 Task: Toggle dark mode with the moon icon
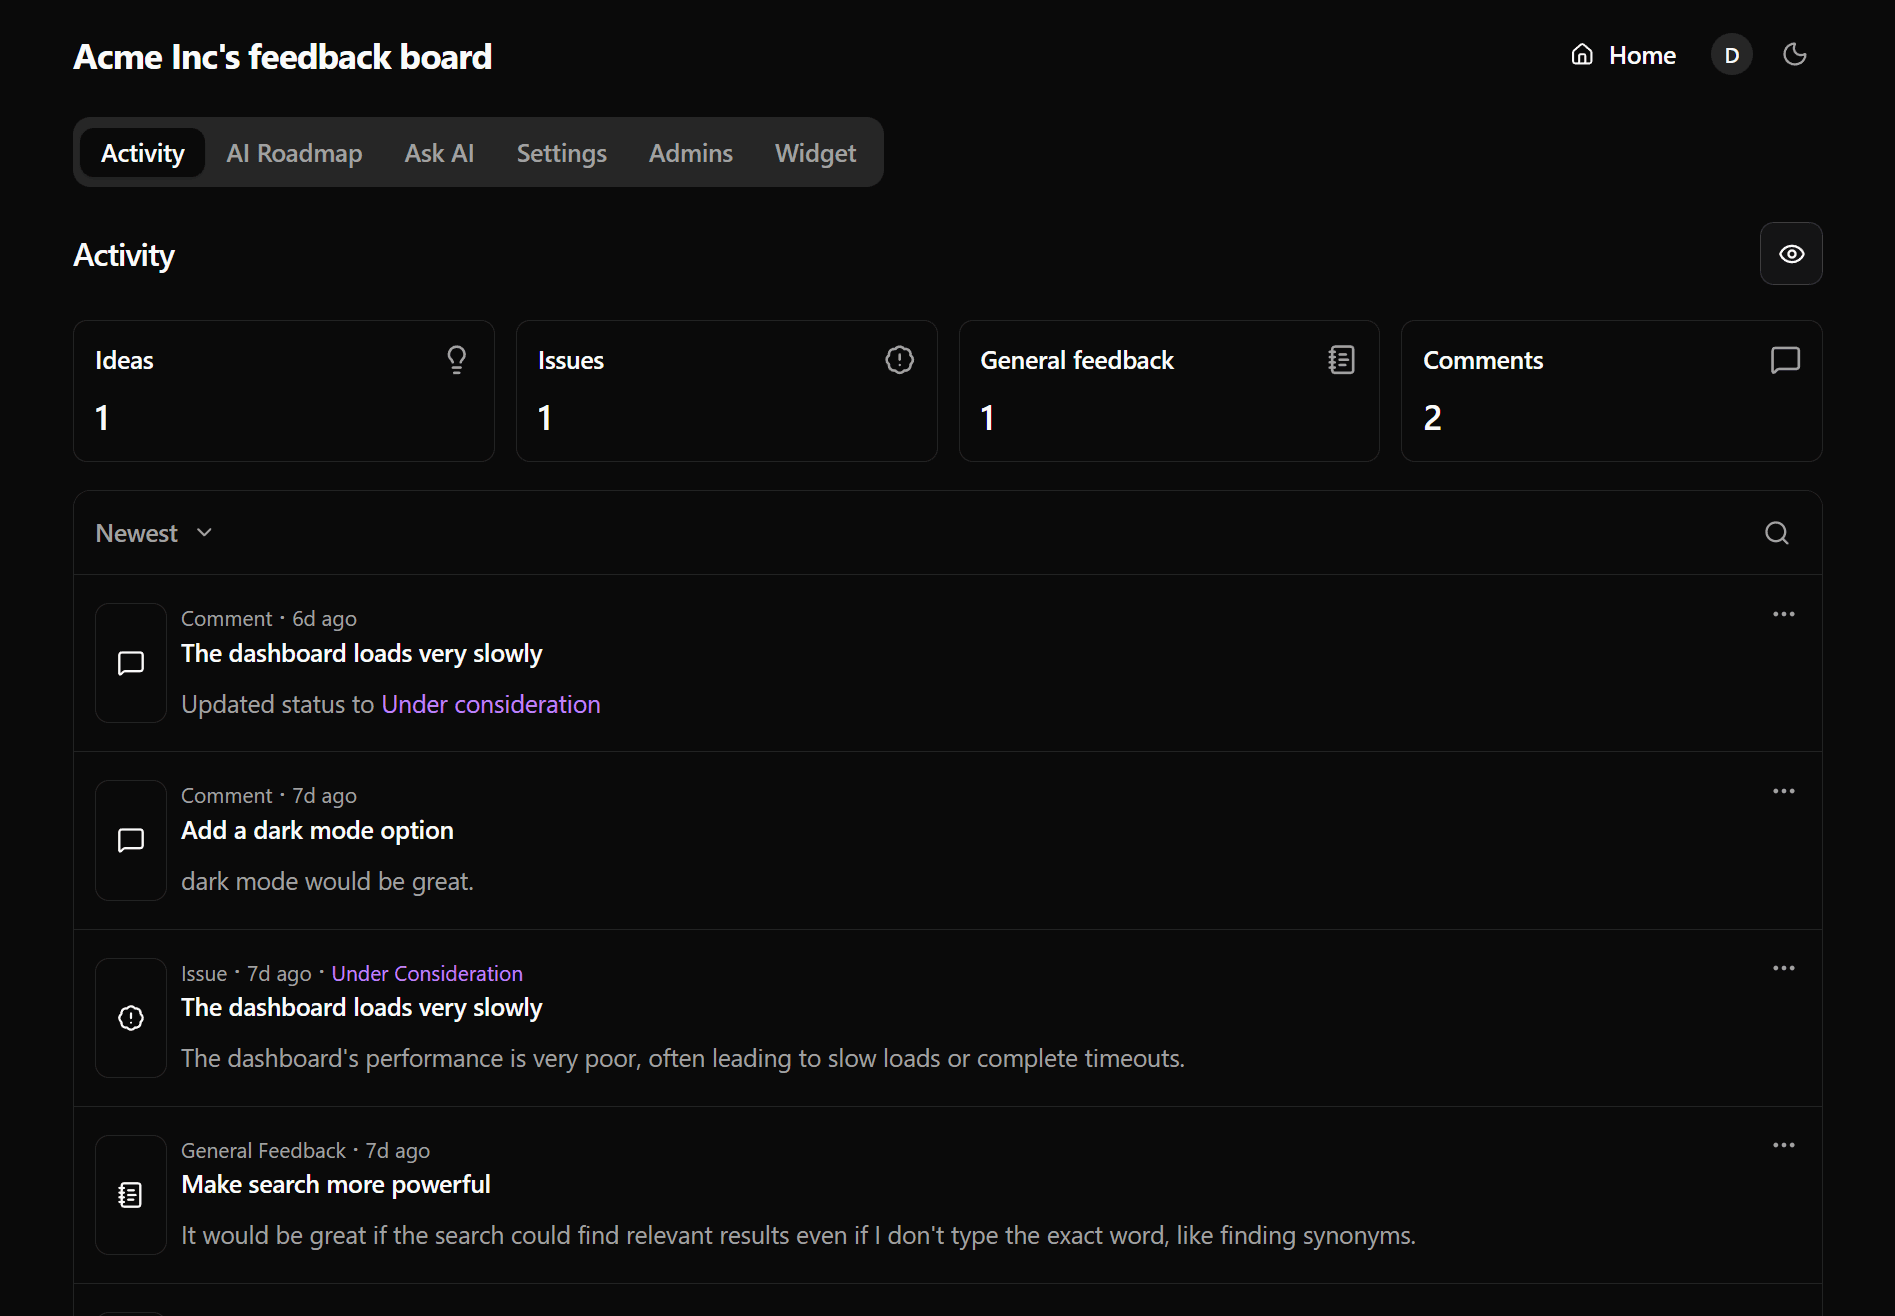(x=1794, y=54)
